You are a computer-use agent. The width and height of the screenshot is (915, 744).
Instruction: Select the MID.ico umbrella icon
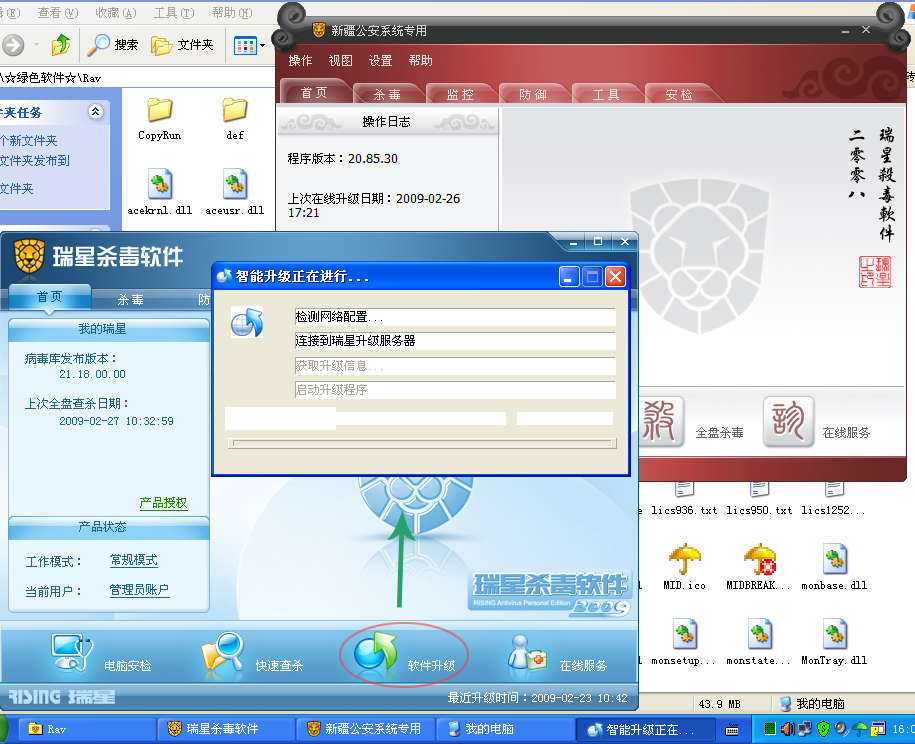684,559
